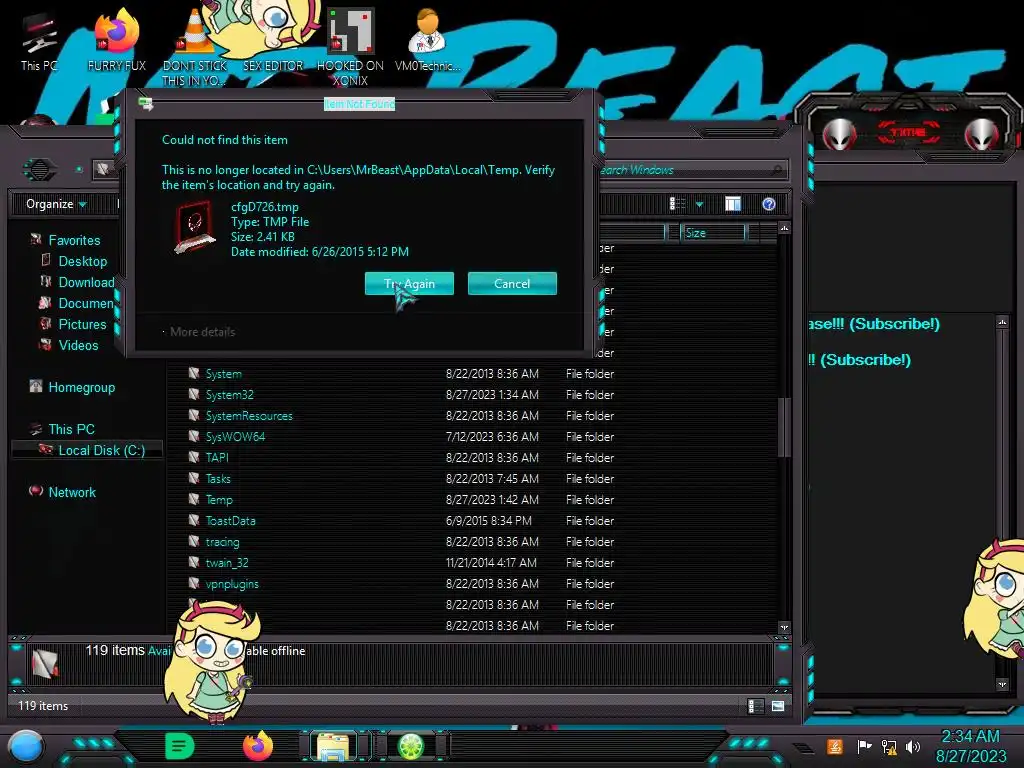Image resolution: width=1024 pixels, height=768 pixels.
Task: Select the twain_32 folder
Action: pyautogui.click(x=227, y=562)
